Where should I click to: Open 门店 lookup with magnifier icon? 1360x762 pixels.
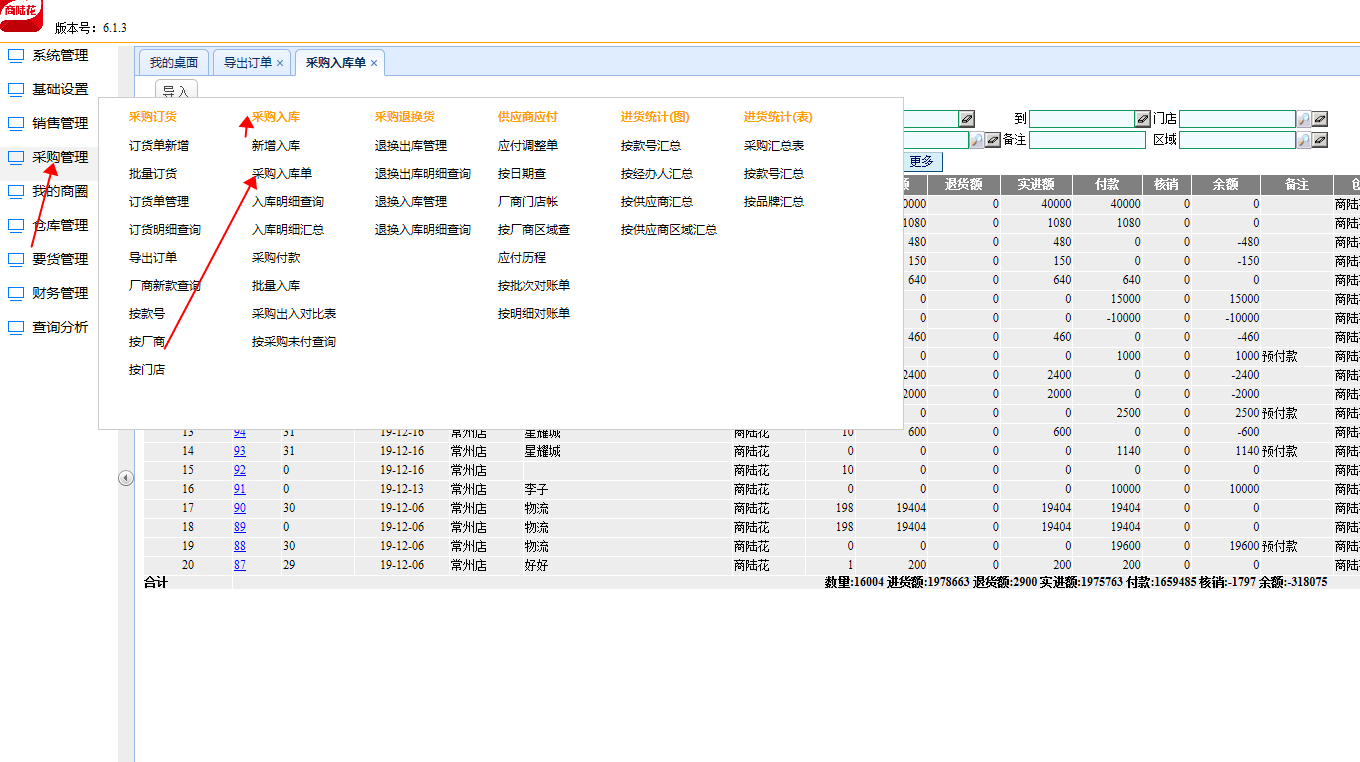click(x=1304, y=118)
